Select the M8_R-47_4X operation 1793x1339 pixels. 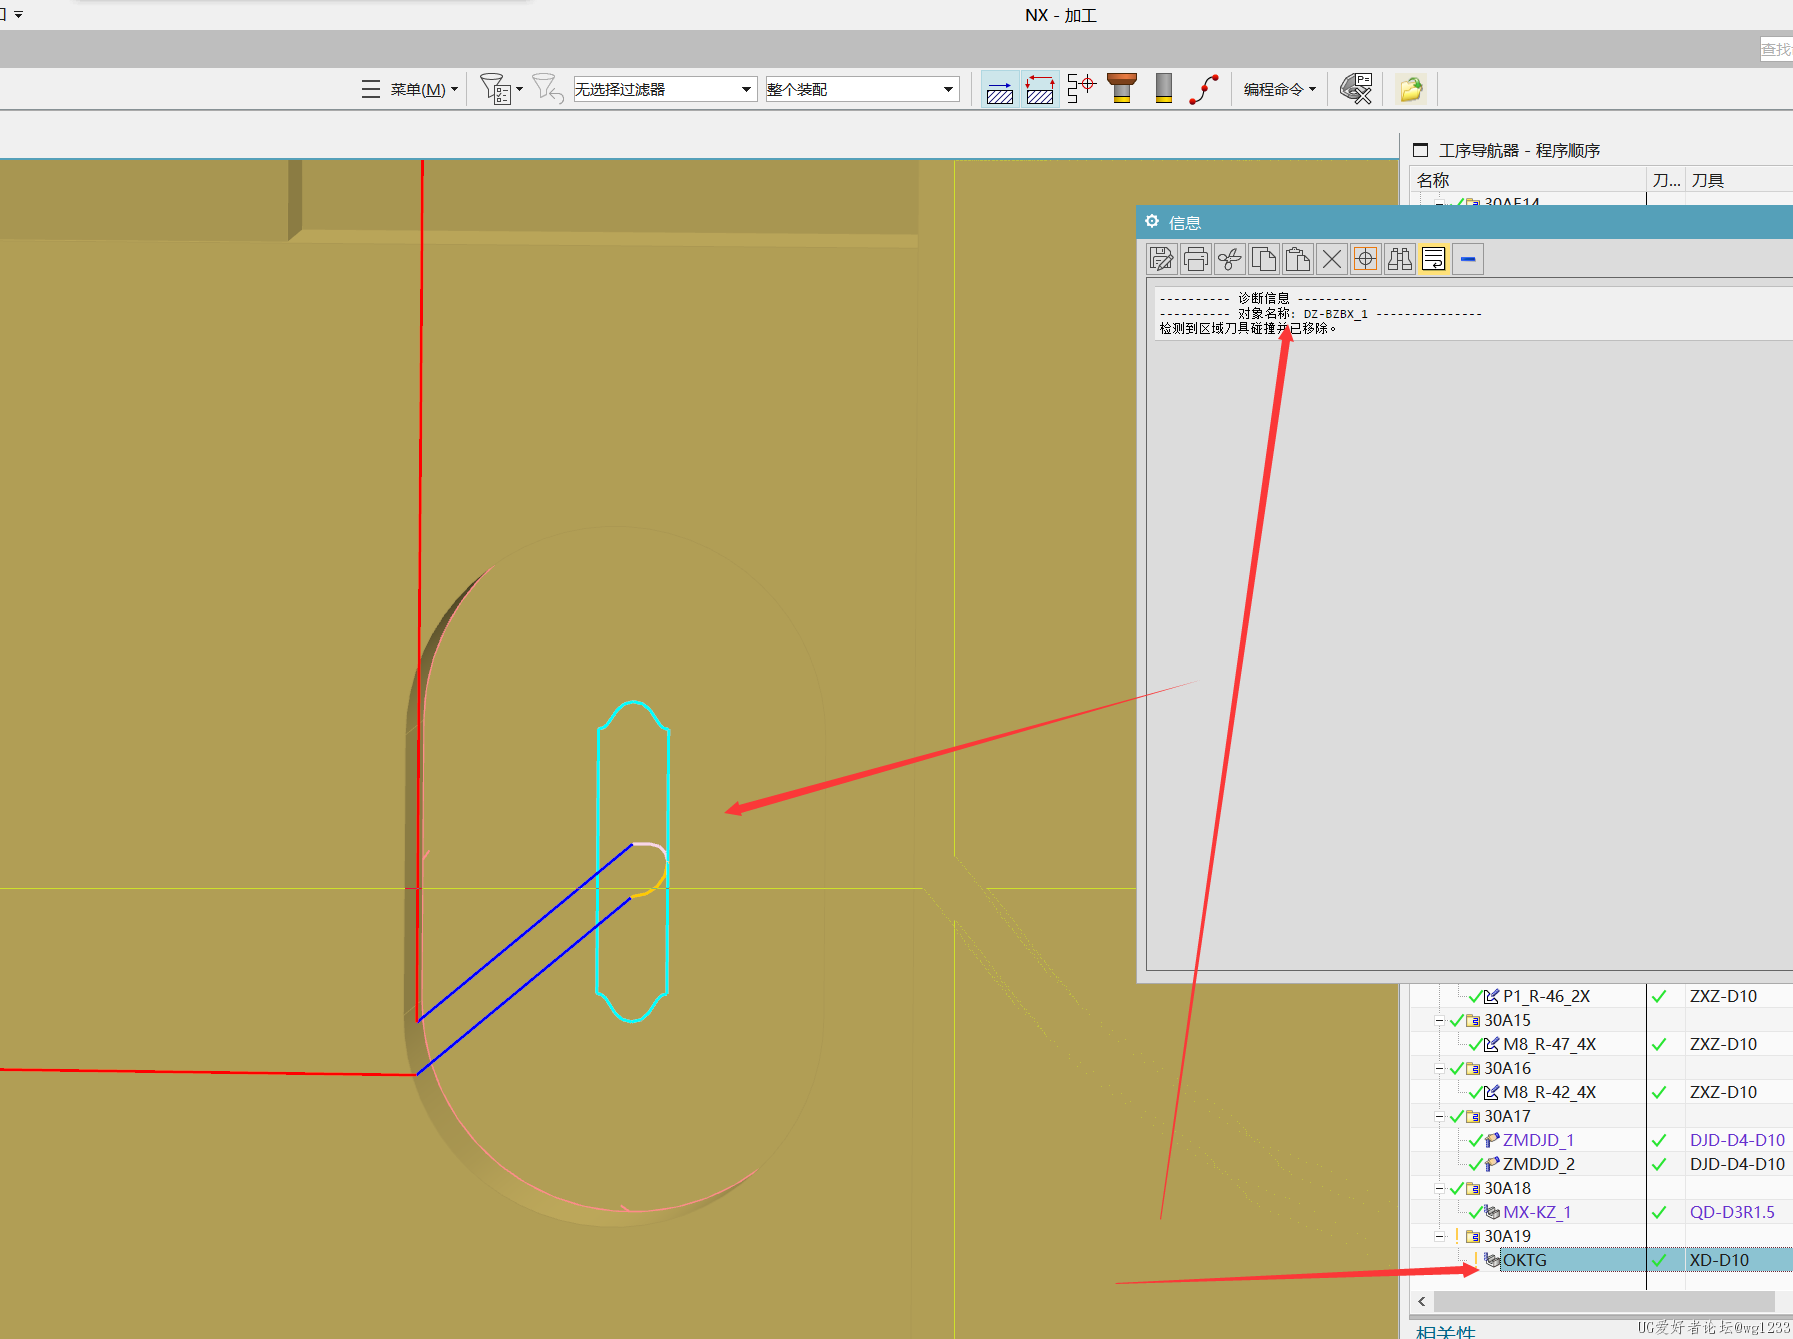1549,1044
